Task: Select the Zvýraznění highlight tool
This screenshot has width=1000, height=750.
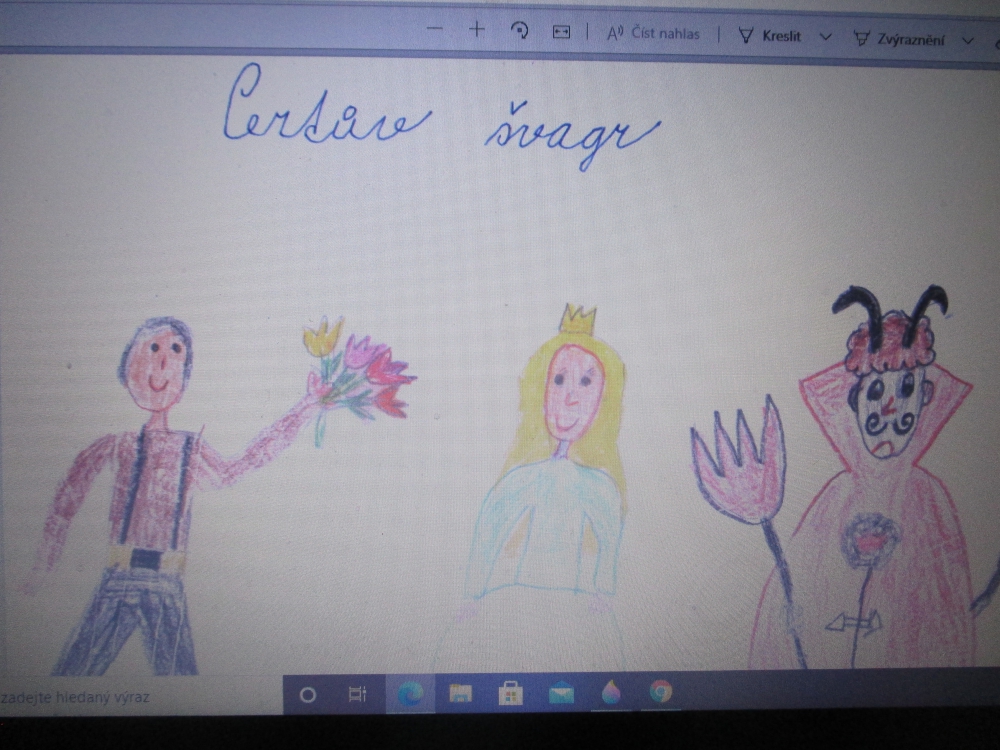Action: coord(899,40)
